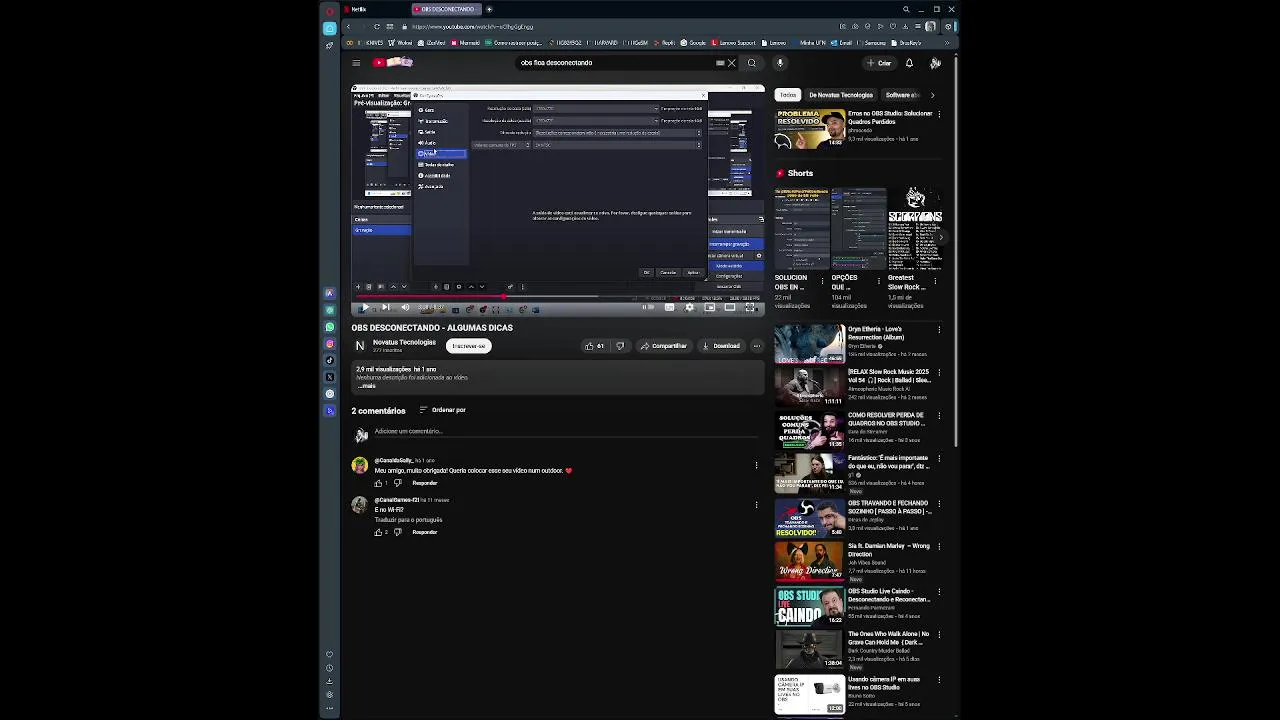The image size is (1280, 720).
Task: Open Opera sidebar settings gear
Action: 330,694
